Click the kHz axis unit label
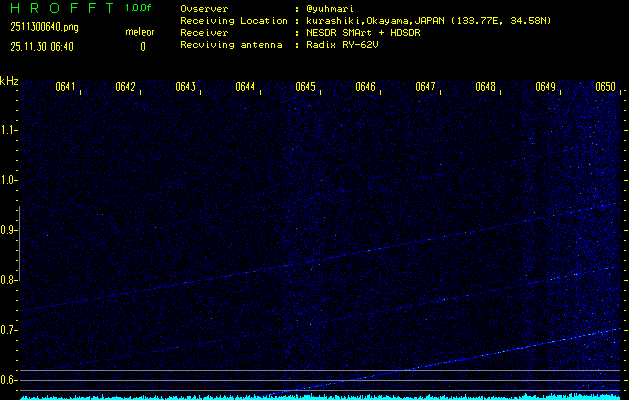Viewport: 629px width, 400px height. (x=9, y=81)
